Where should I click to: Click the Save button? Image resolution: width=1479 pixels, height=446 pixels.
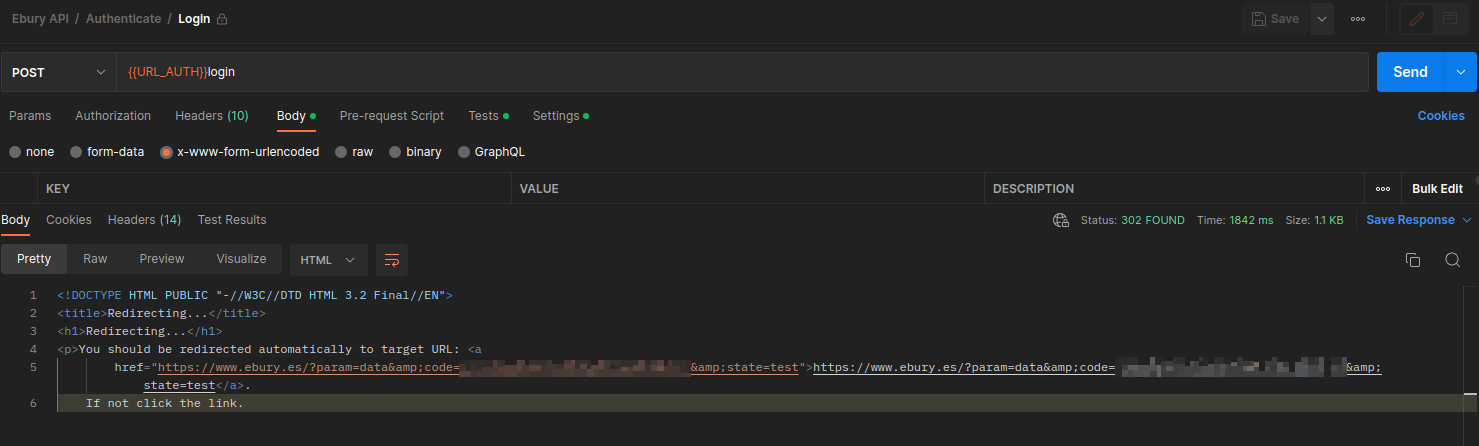click(1276, 19)
